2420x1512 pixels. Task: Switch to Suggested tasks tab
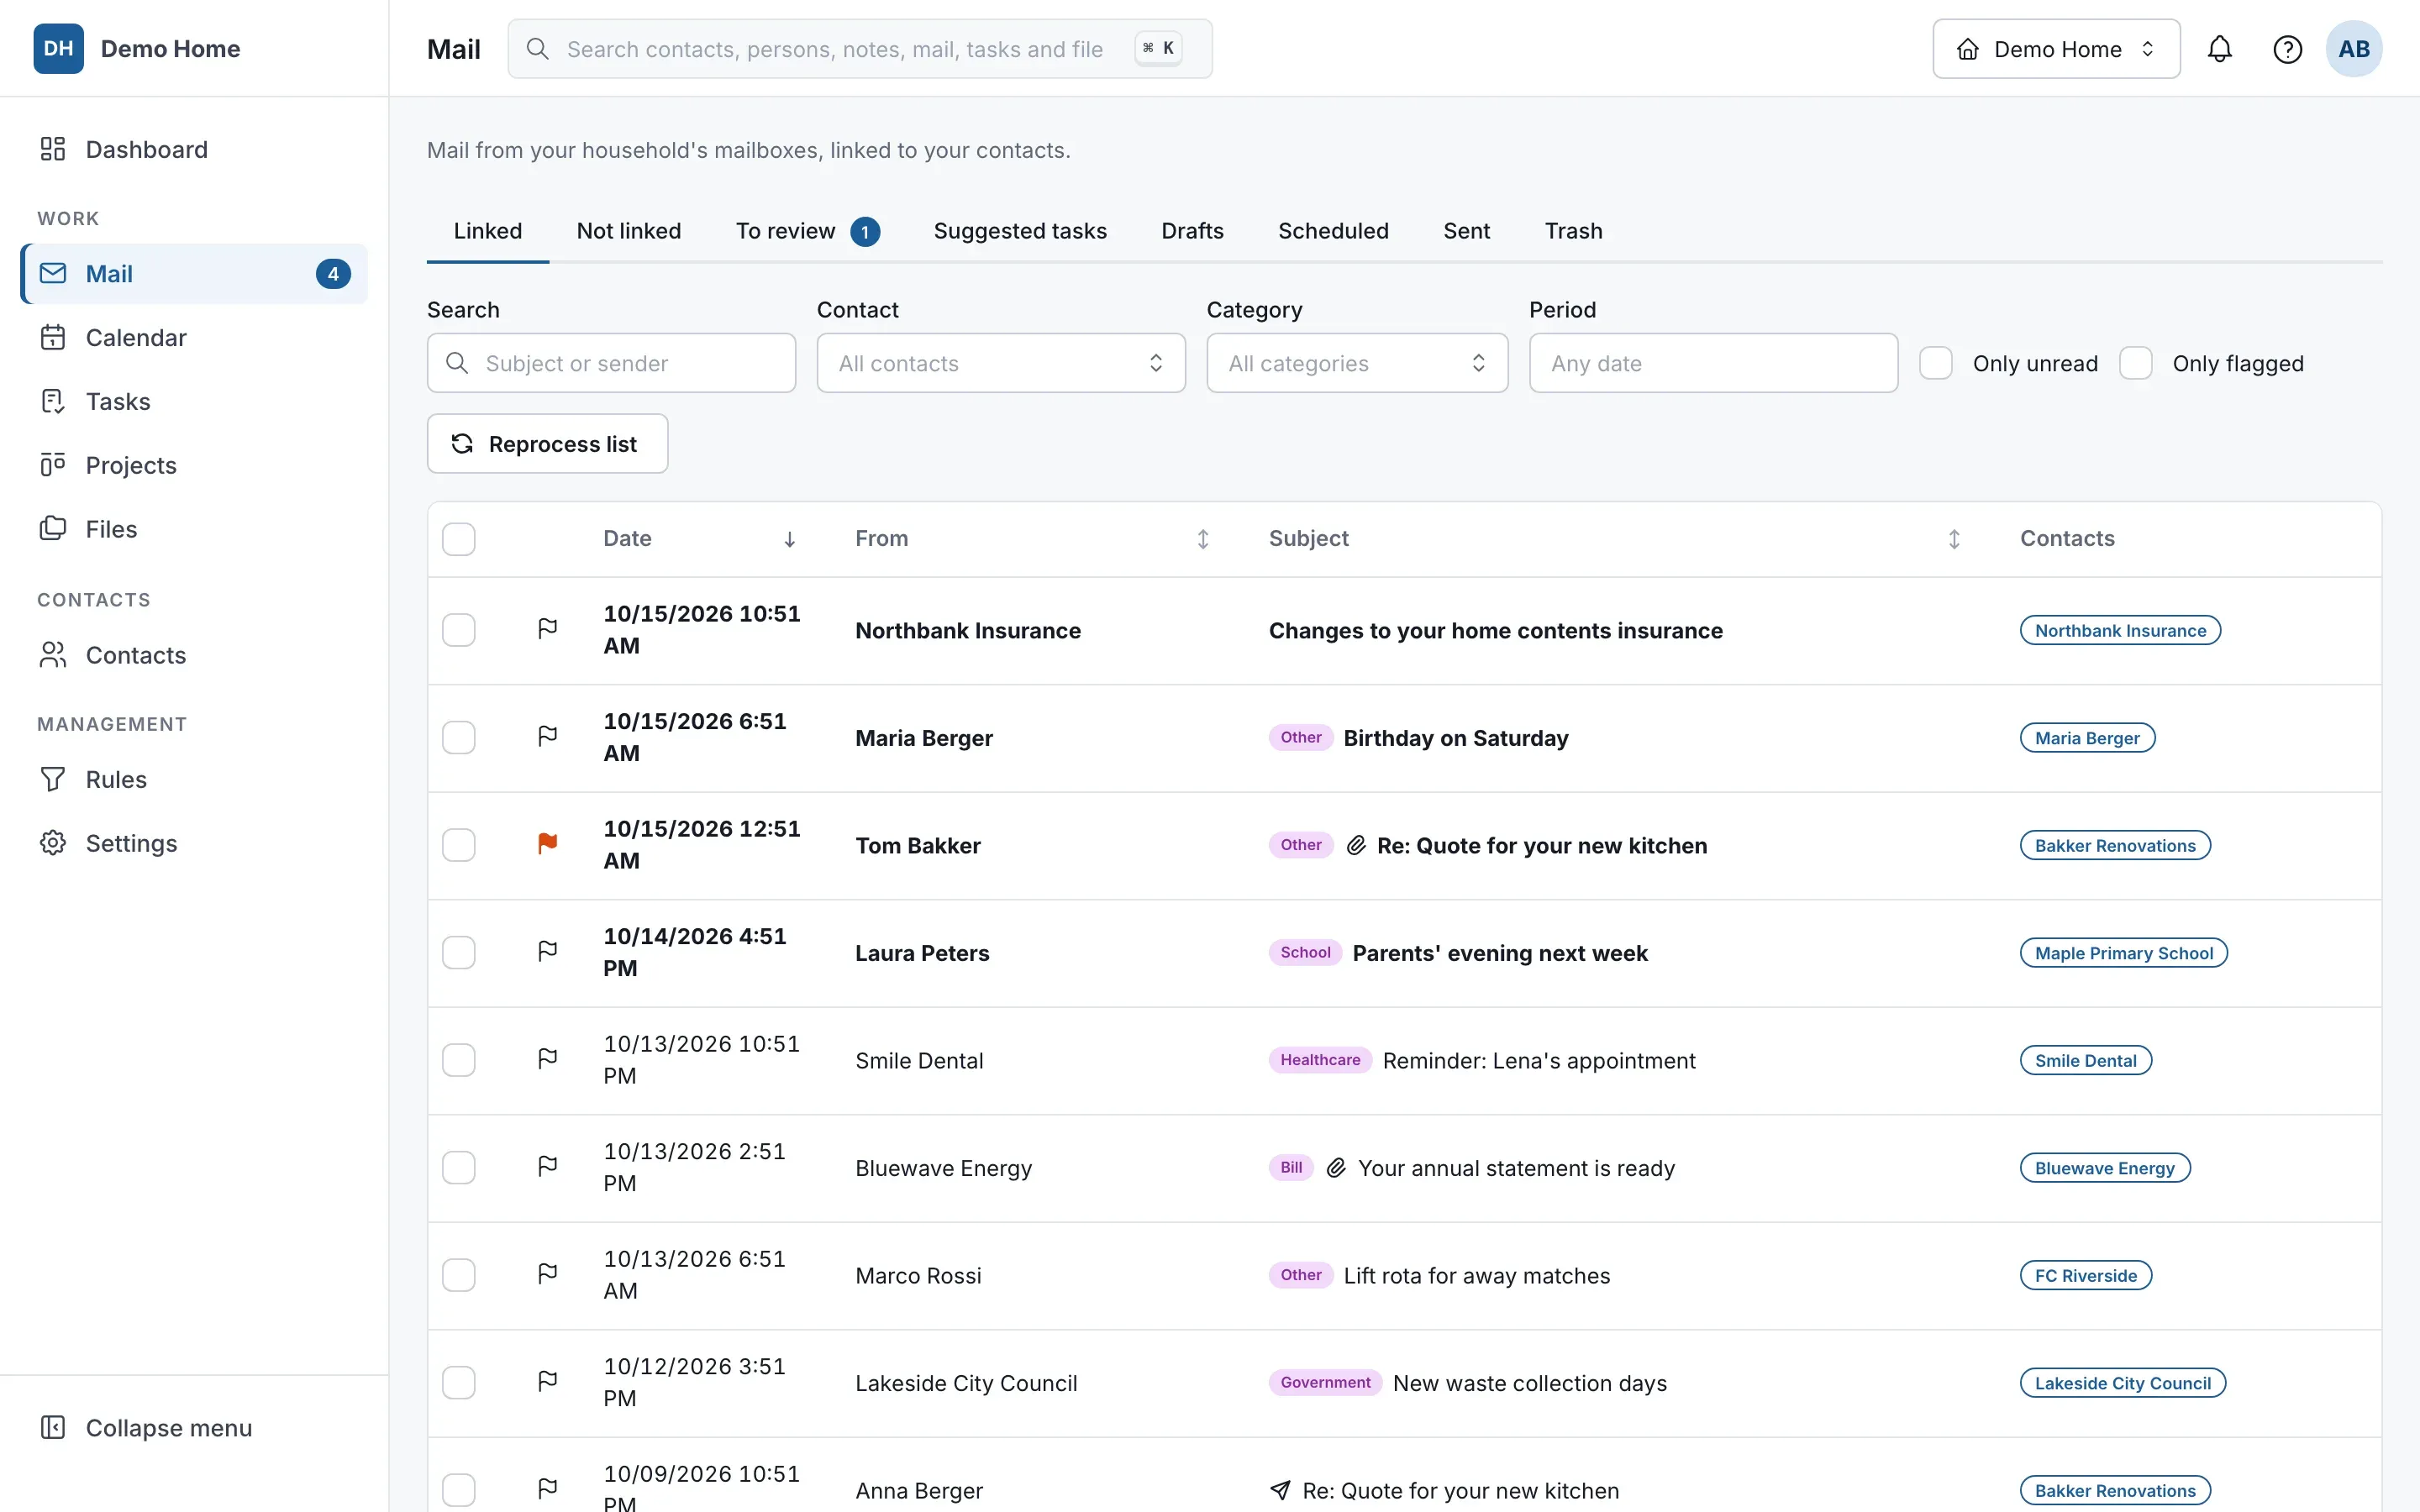pos(1020,231)
